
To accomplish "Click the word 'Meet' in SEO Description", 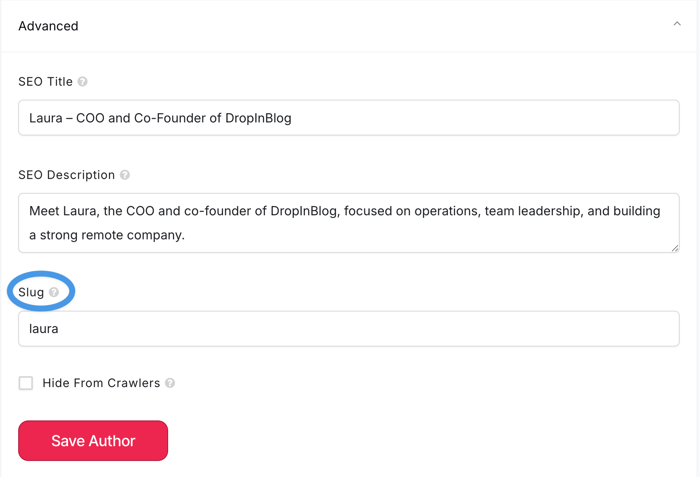I will [45, 211].
